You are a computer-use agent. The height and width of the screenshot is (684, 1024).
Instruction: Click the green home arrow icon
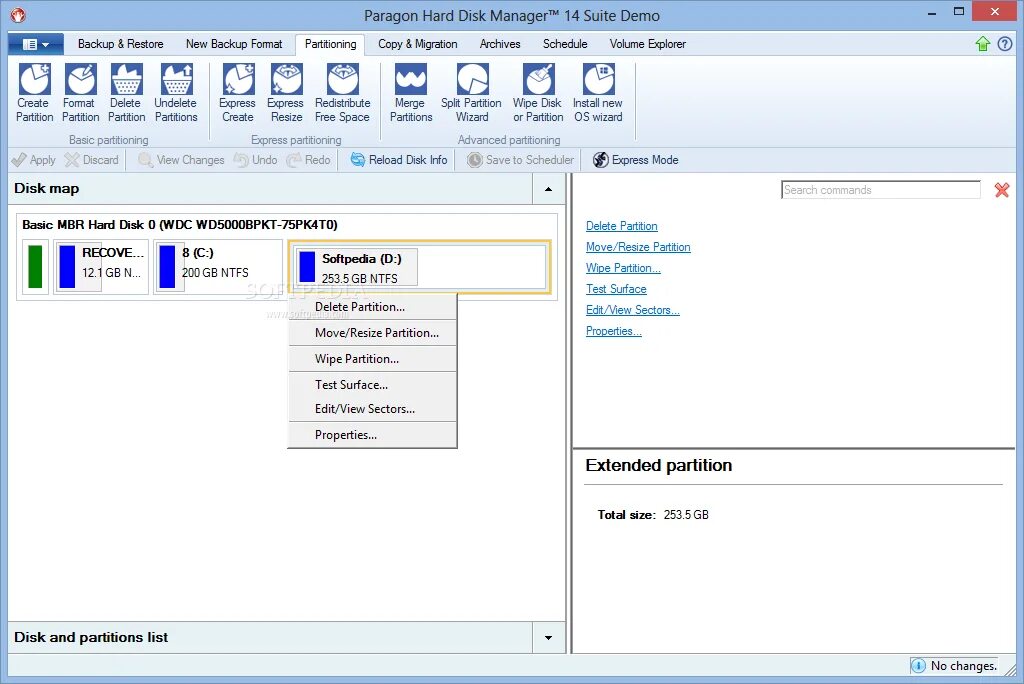[982, 44]
